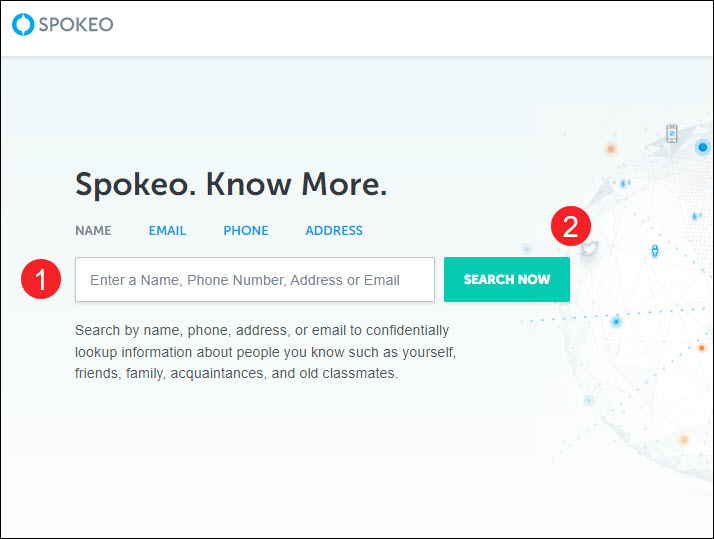Click the SPOKEO wordmark in the header

click(x=76, y=25)
